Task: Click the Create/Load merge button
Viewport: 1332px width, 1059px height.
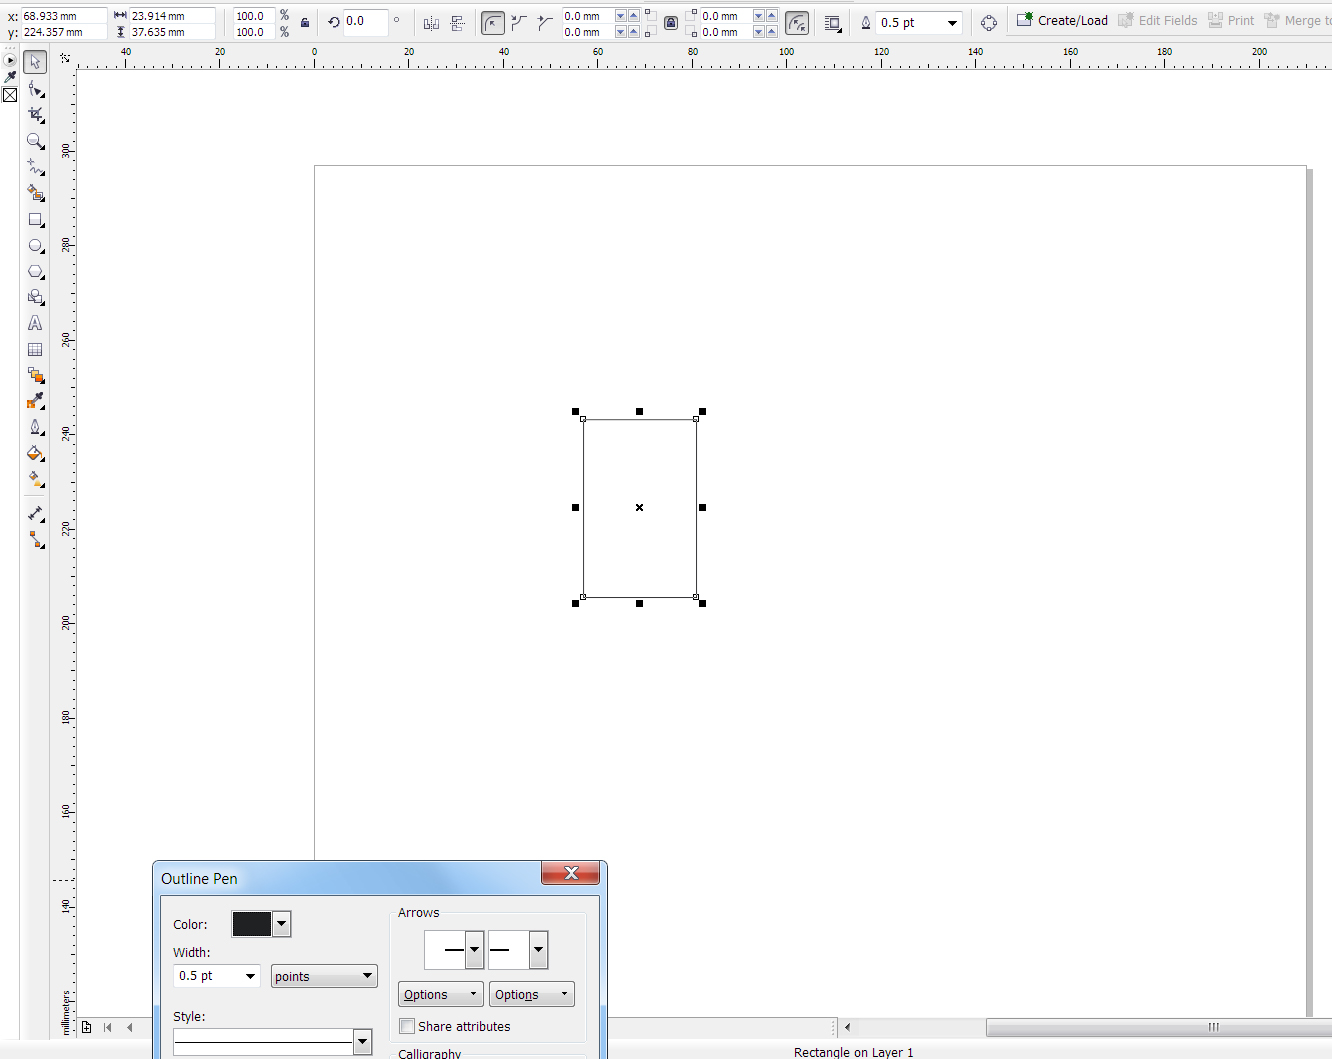Action: [1062, 20]
